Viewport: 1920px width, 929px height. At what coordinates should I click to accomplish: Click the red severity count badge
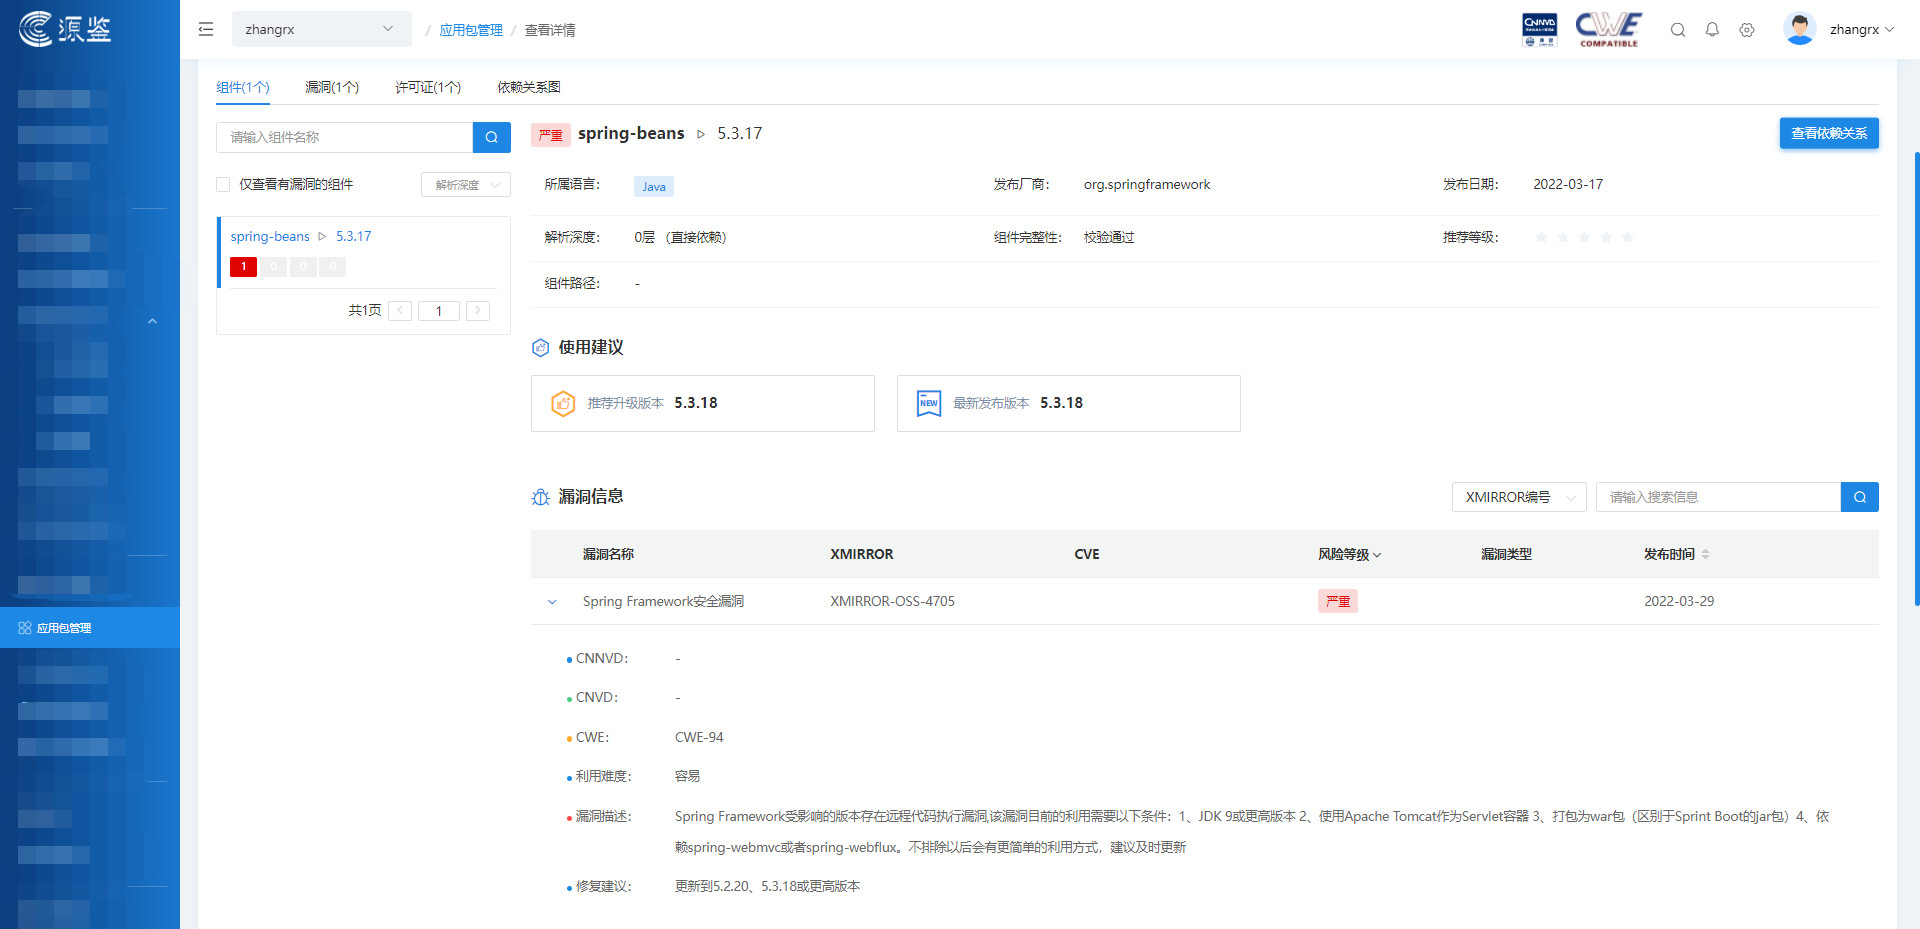point(243,267)
